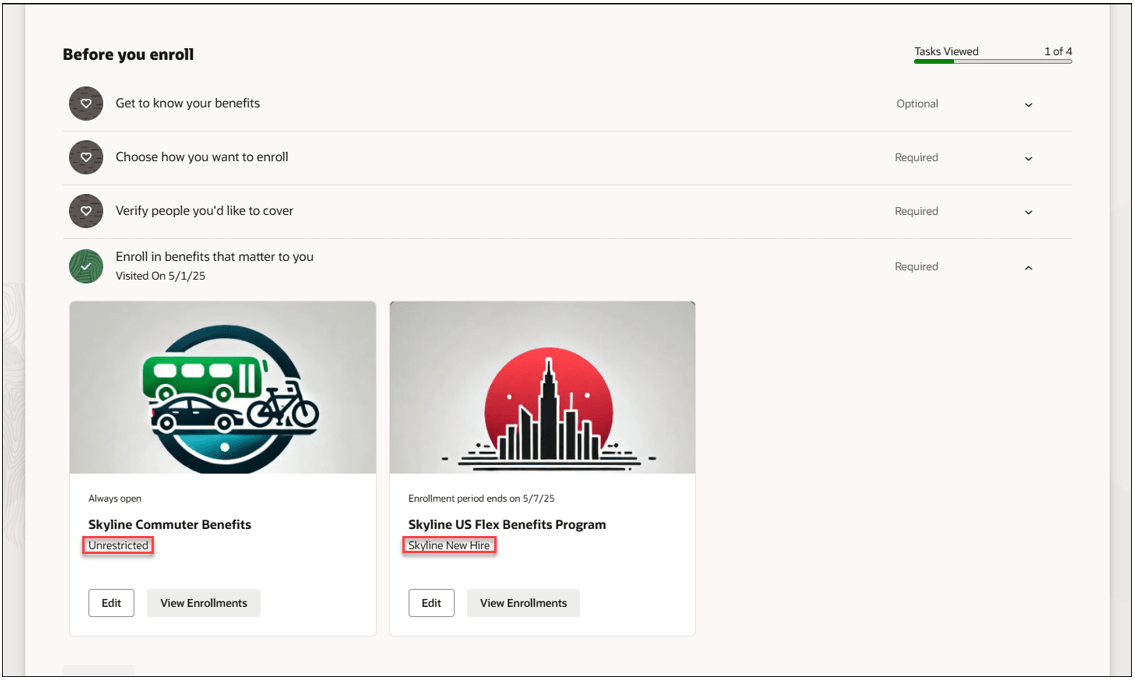The width and height of the screenshot is (1135, 682).
Task: Click the Enrollment period ends on 5/7/25 text
Action: (x=481, y=498)
